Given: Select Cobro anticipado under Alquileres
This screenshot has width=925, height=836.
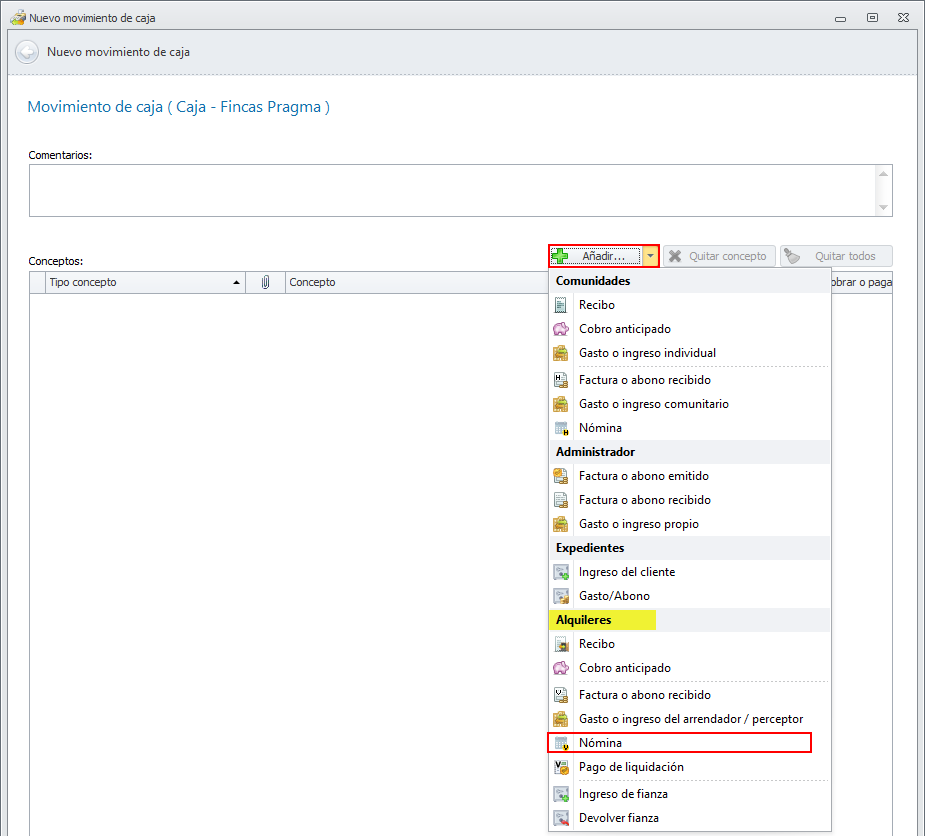Looking at the screenshot, I should pos(690,668).
